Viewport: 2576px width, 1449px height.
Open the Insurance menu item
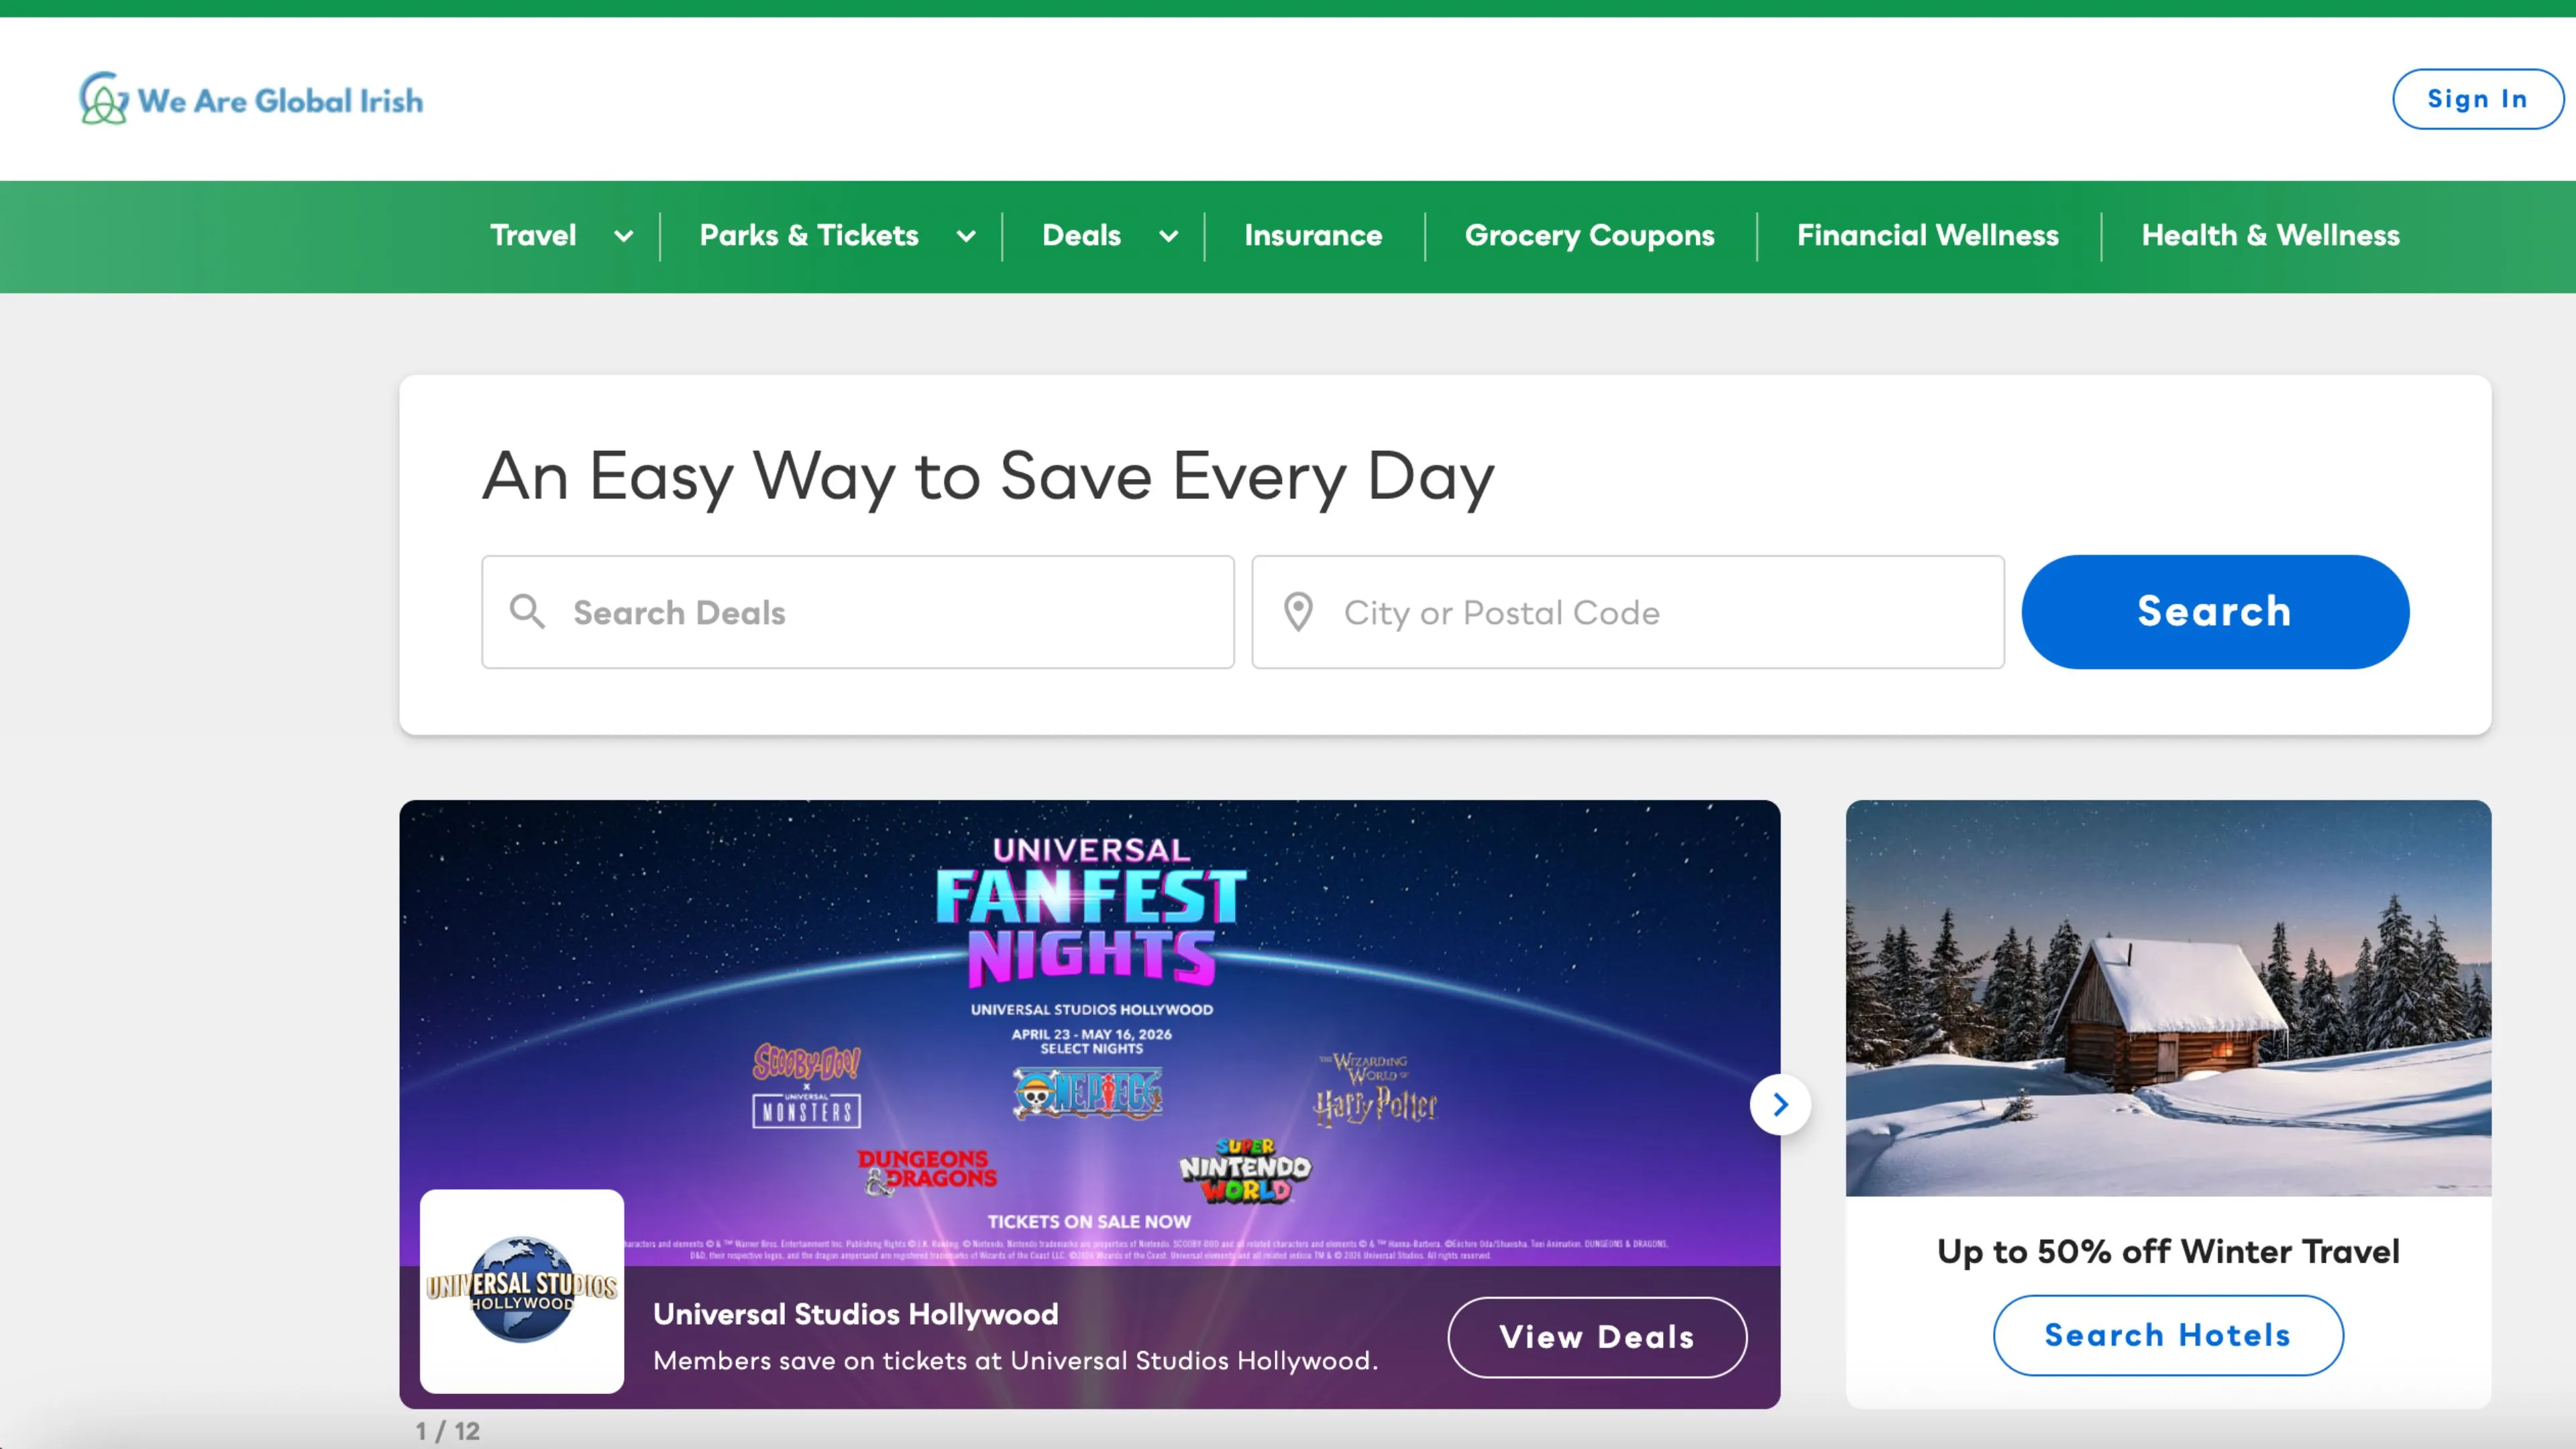1313,236
